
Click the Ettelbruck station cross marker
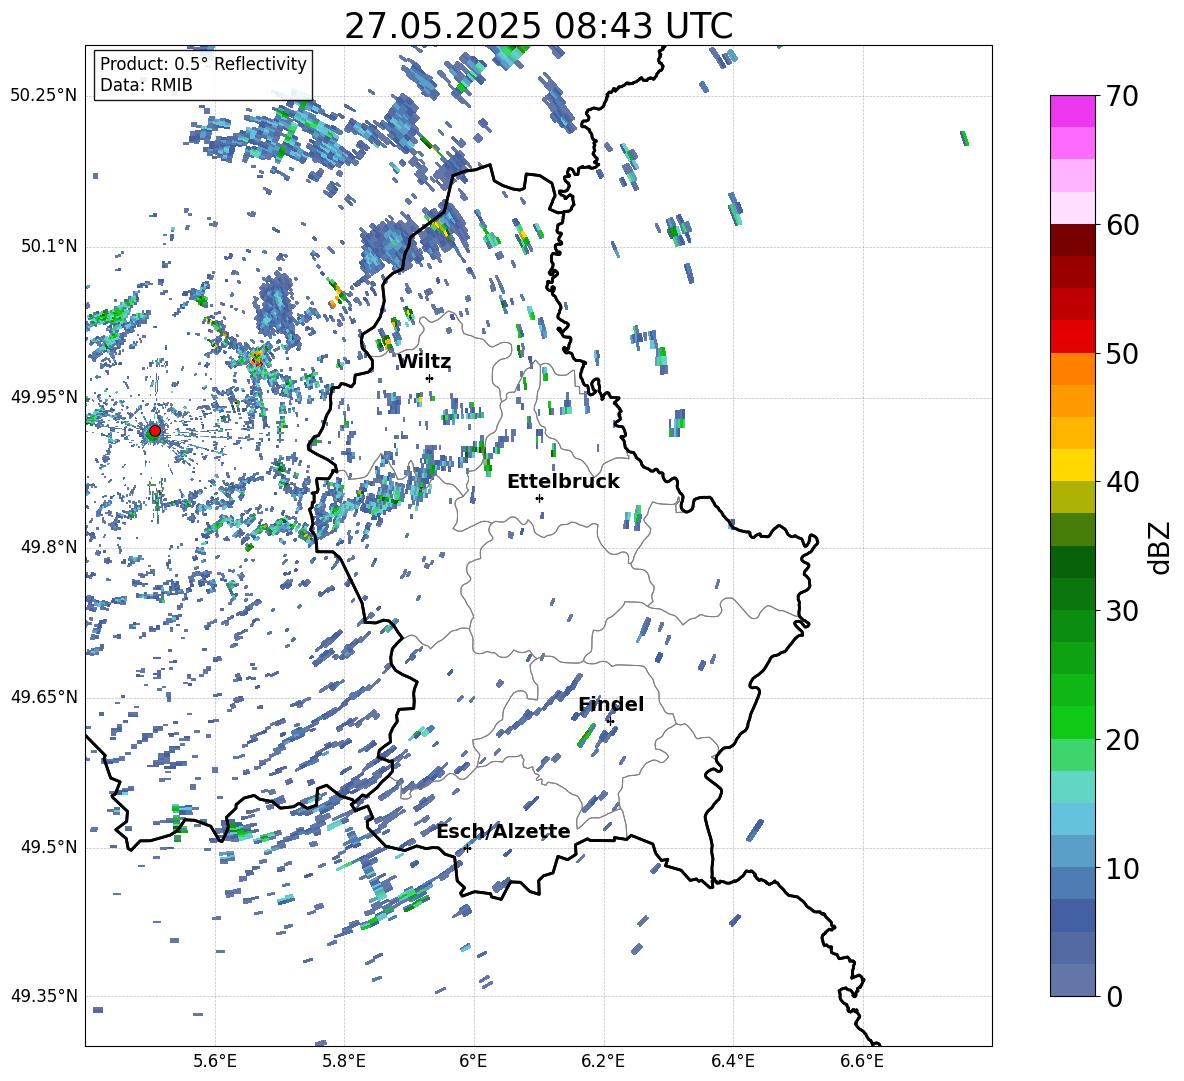[539, 498]
